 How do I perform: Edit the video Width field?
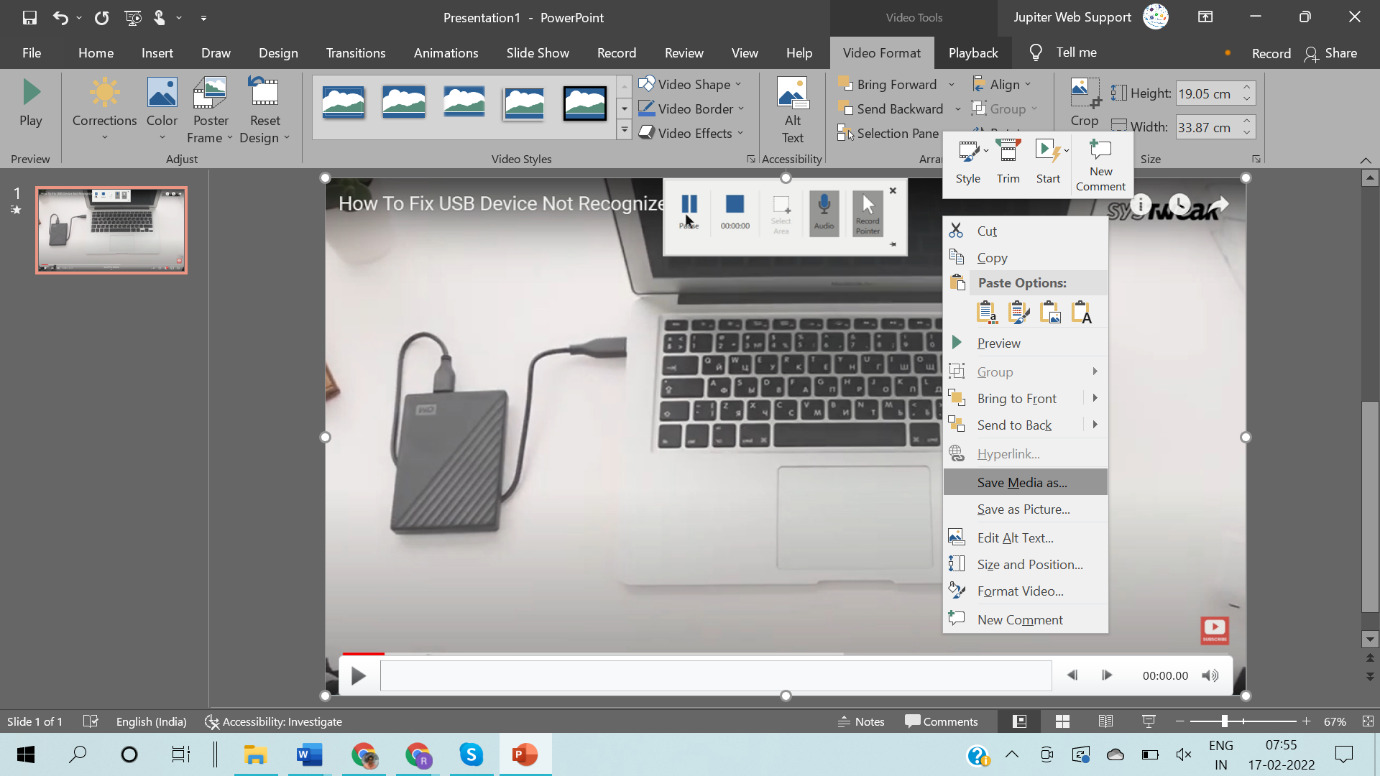(x=1209, y=127)
